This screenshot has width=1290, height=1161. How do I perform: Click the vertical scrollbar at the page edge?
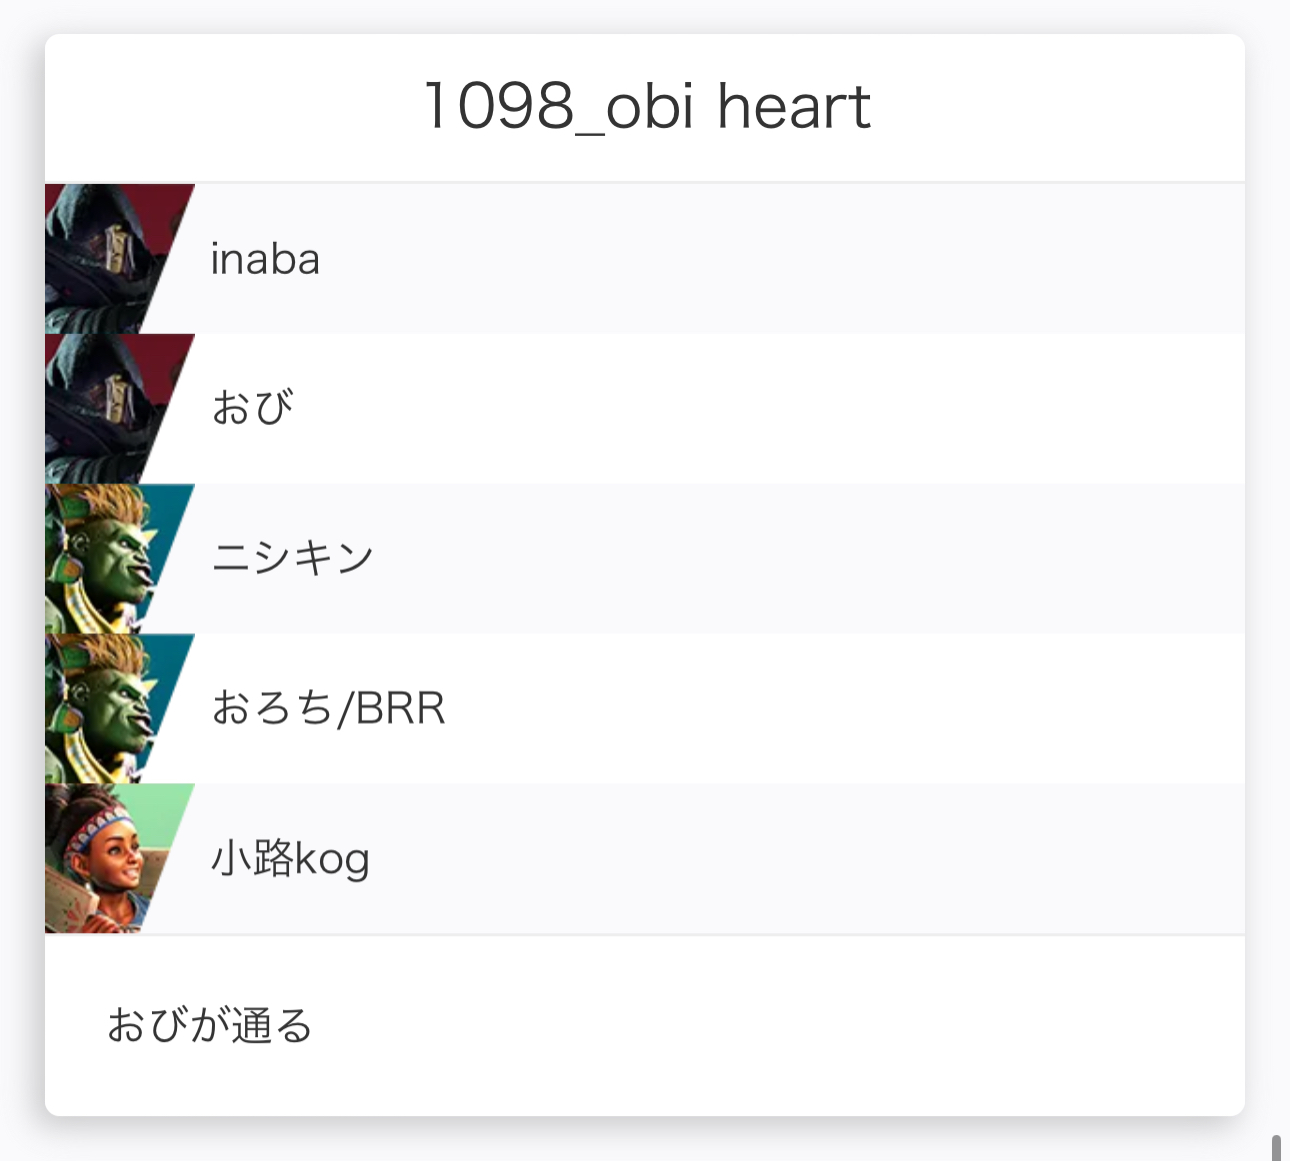tap(1276, 1147)
